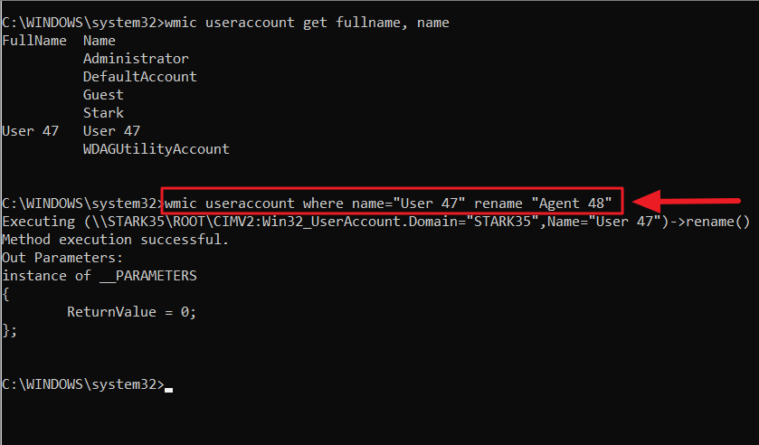Screen dimensions: 759x445
Task: Click the 'ReturnValue = 0;' line
Action: (131, 311)
